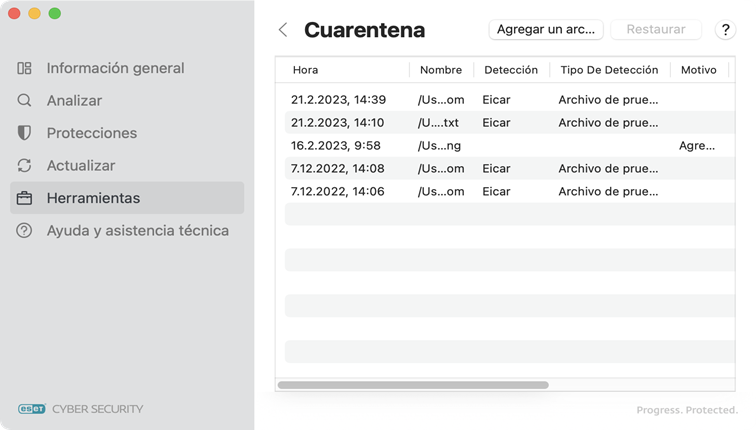The image size is (756, 430).
Task: Click the ESET Cyber Security logo
Action: click(81, 408)
